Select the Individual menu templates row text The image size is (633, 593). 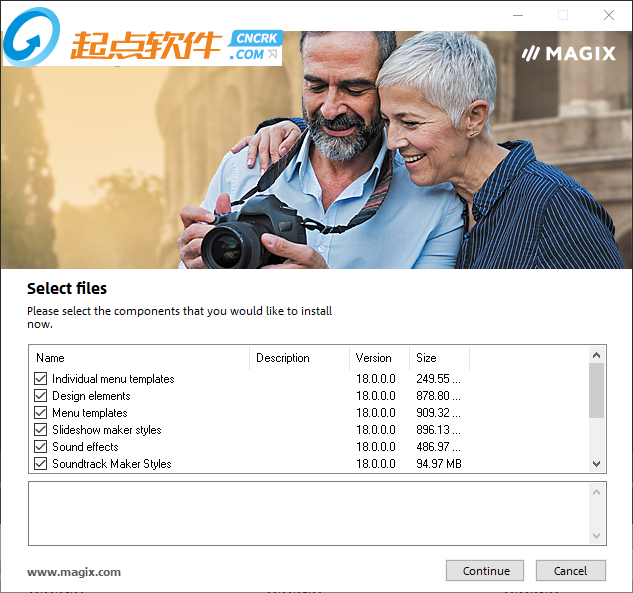tap(113, 379)
